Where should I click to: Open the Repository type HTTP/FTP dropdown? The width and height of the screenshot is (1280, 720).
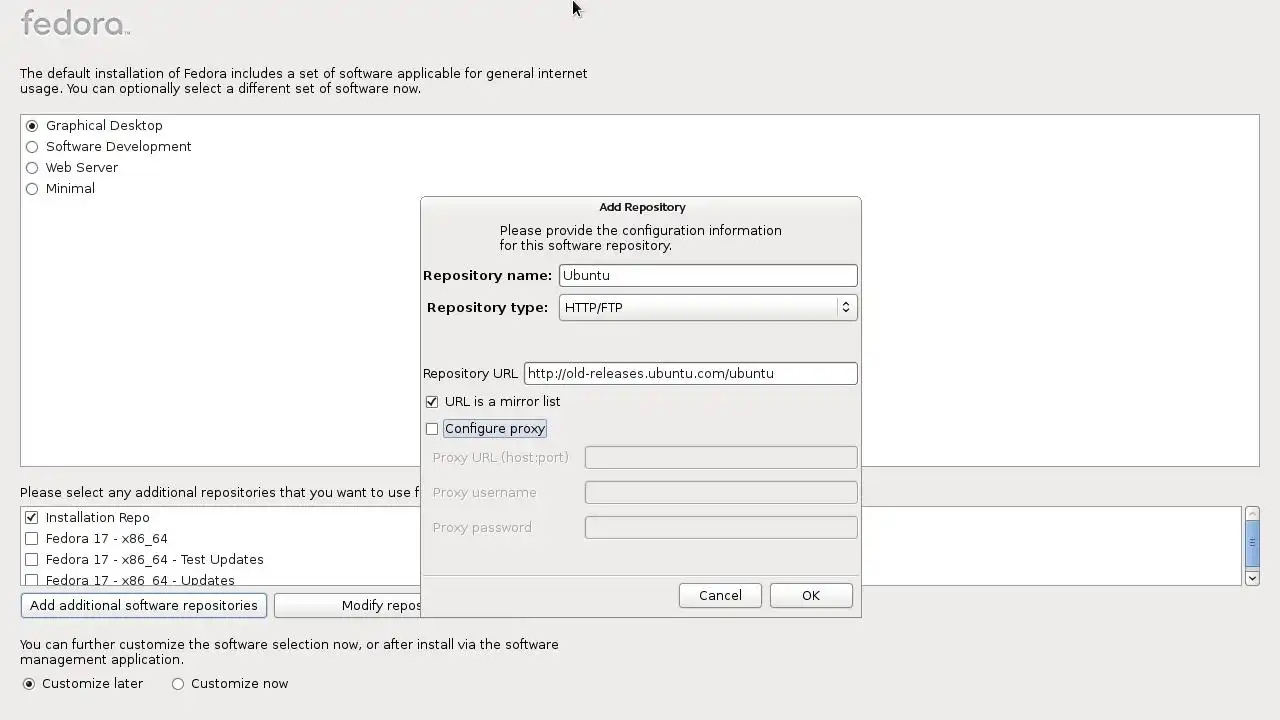click(708, 307)
